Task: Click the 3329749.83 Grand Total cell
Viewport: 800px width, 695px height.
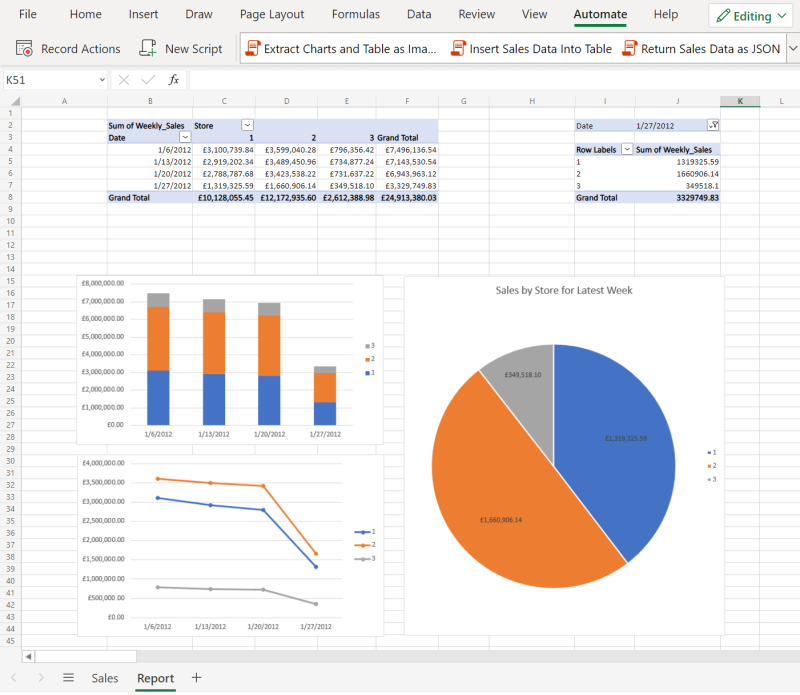Action: [x=677, y=197]
